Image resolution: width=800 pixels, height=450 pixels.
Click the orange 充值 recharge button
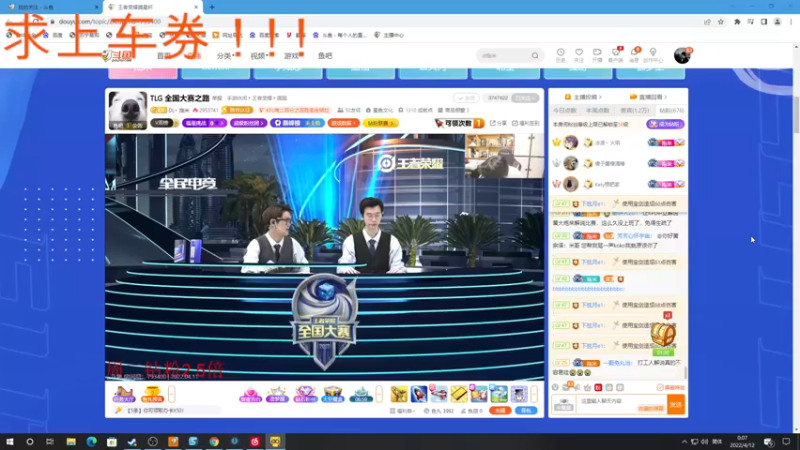coord(500,411)
